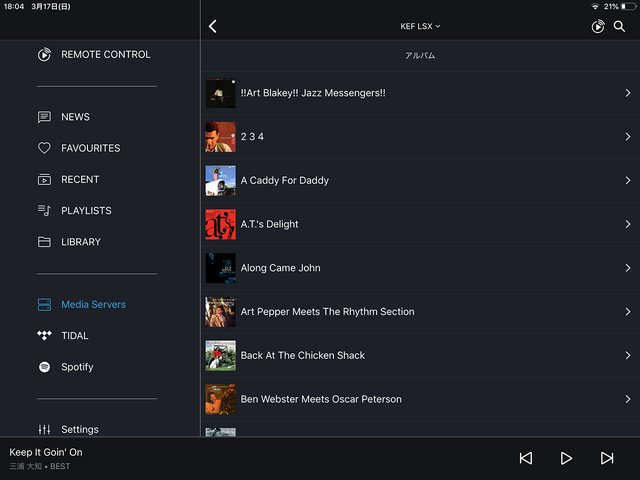The image size is (640, 480).
Task: Open Favourites heart item
Action: (90, 148)
